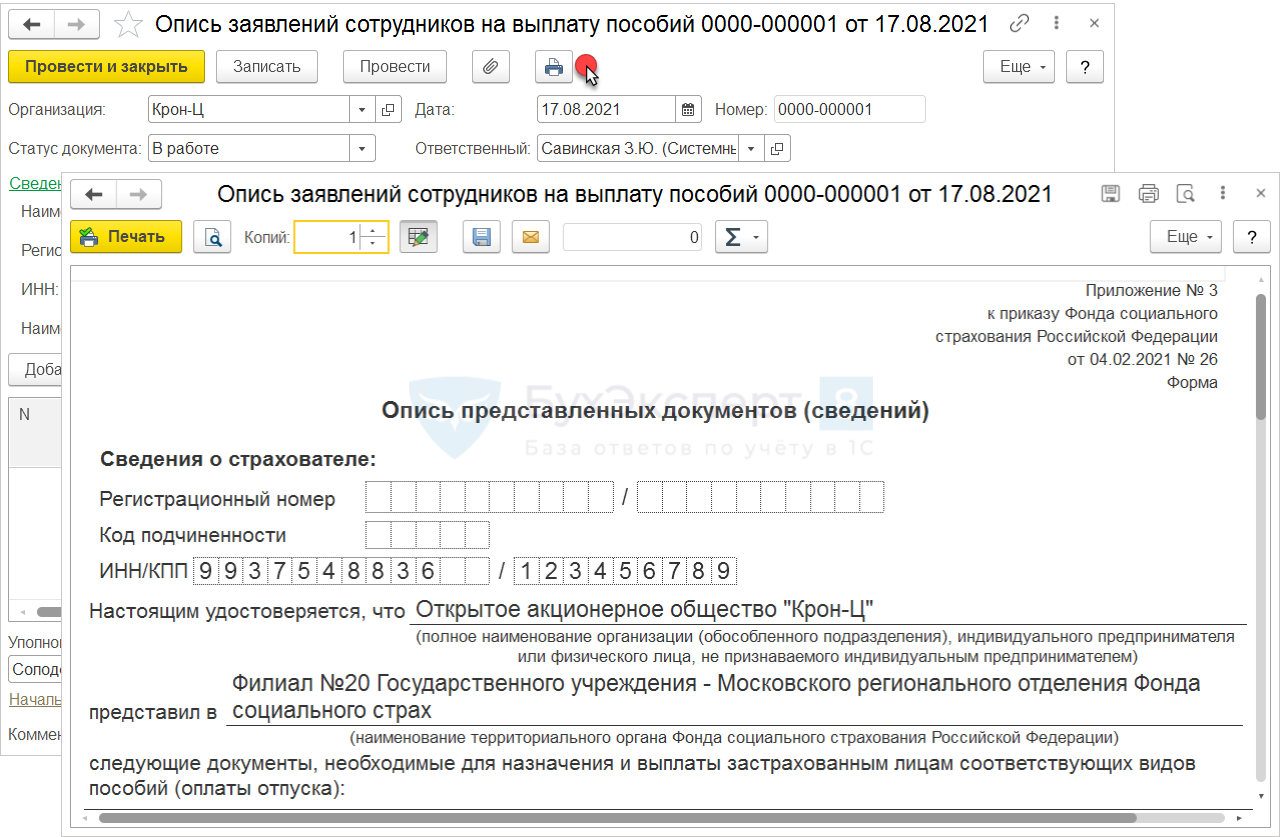The image size is (1284, 837).
Task: Open the Организация record via open icon
Action: coord(388,110)
